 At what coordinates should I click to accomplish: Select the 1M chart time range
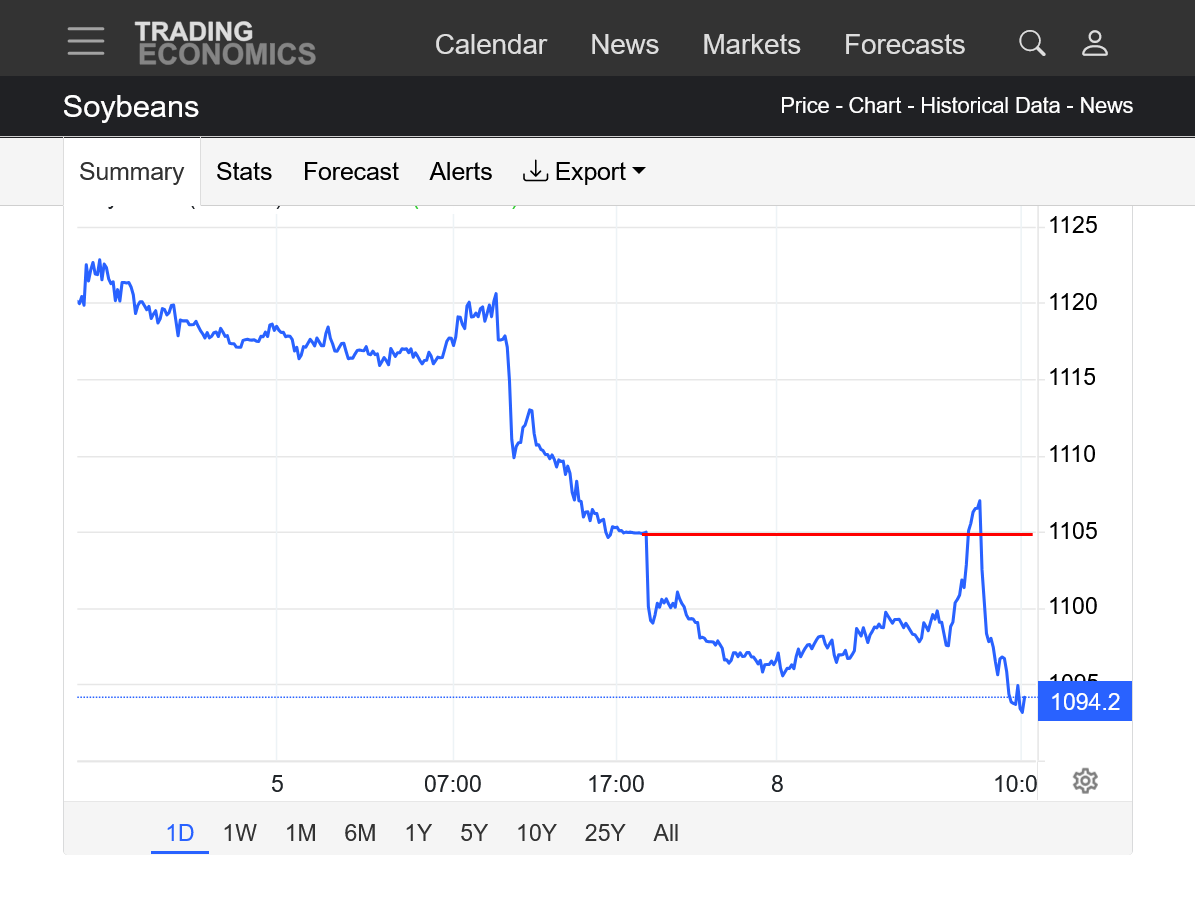(300, 833)
